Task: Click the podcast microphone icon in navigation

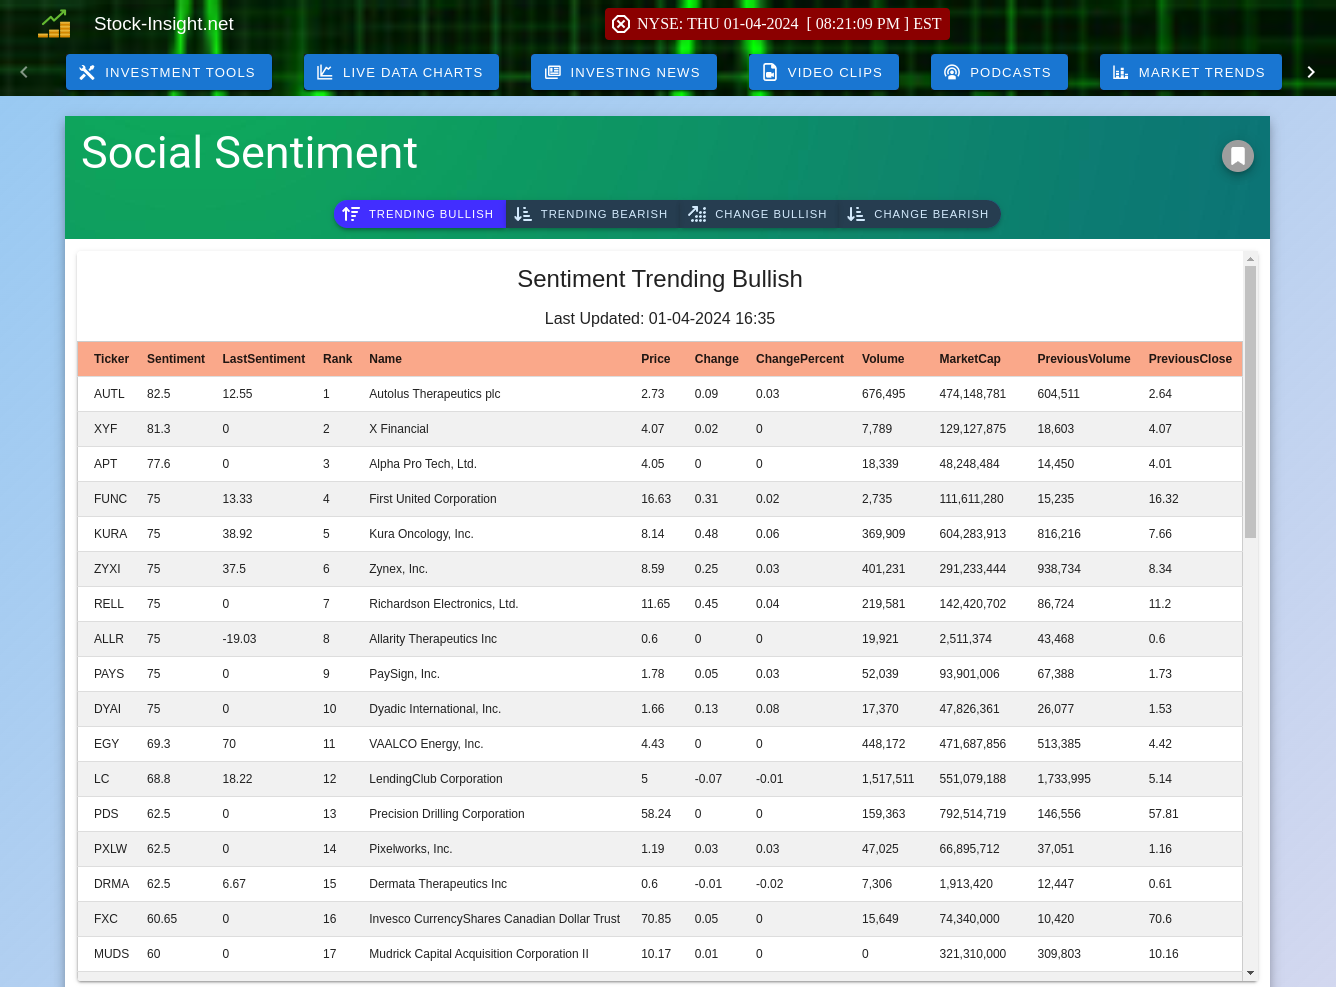Action: click(x=951, y=71)
